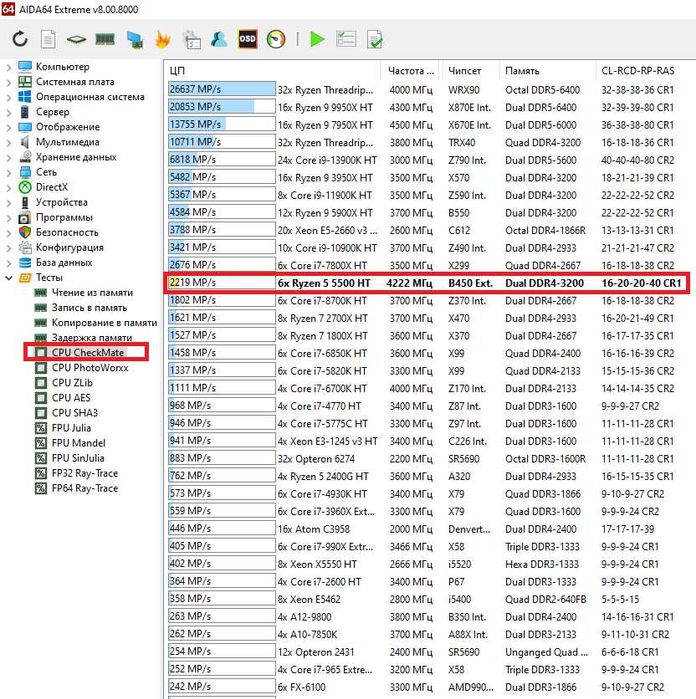Select CPU PhotoWorxx benchmark
Screen dimensions: 696x699
pos(90,368)
